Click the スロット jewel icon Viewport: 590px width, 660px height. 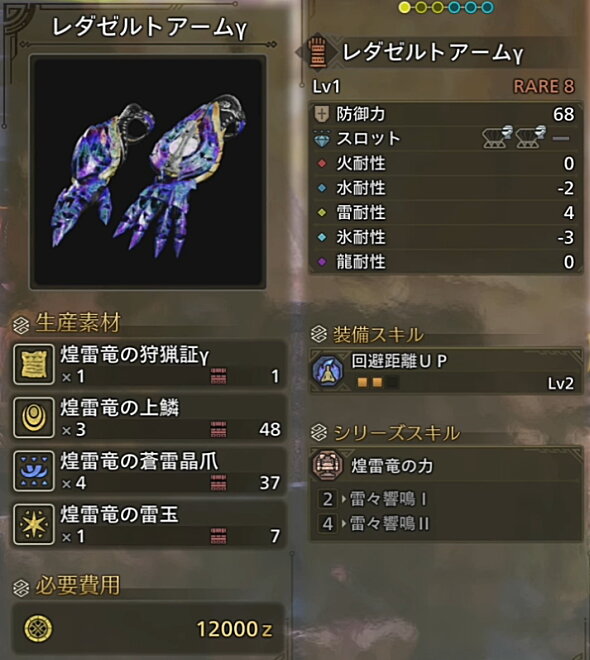(x=322, y=139)
